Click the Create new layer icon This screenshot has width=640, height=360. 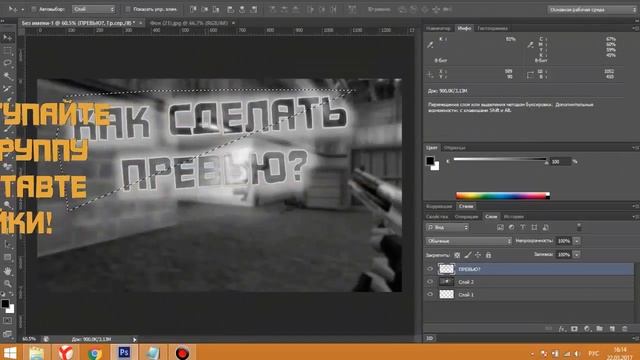612,329
